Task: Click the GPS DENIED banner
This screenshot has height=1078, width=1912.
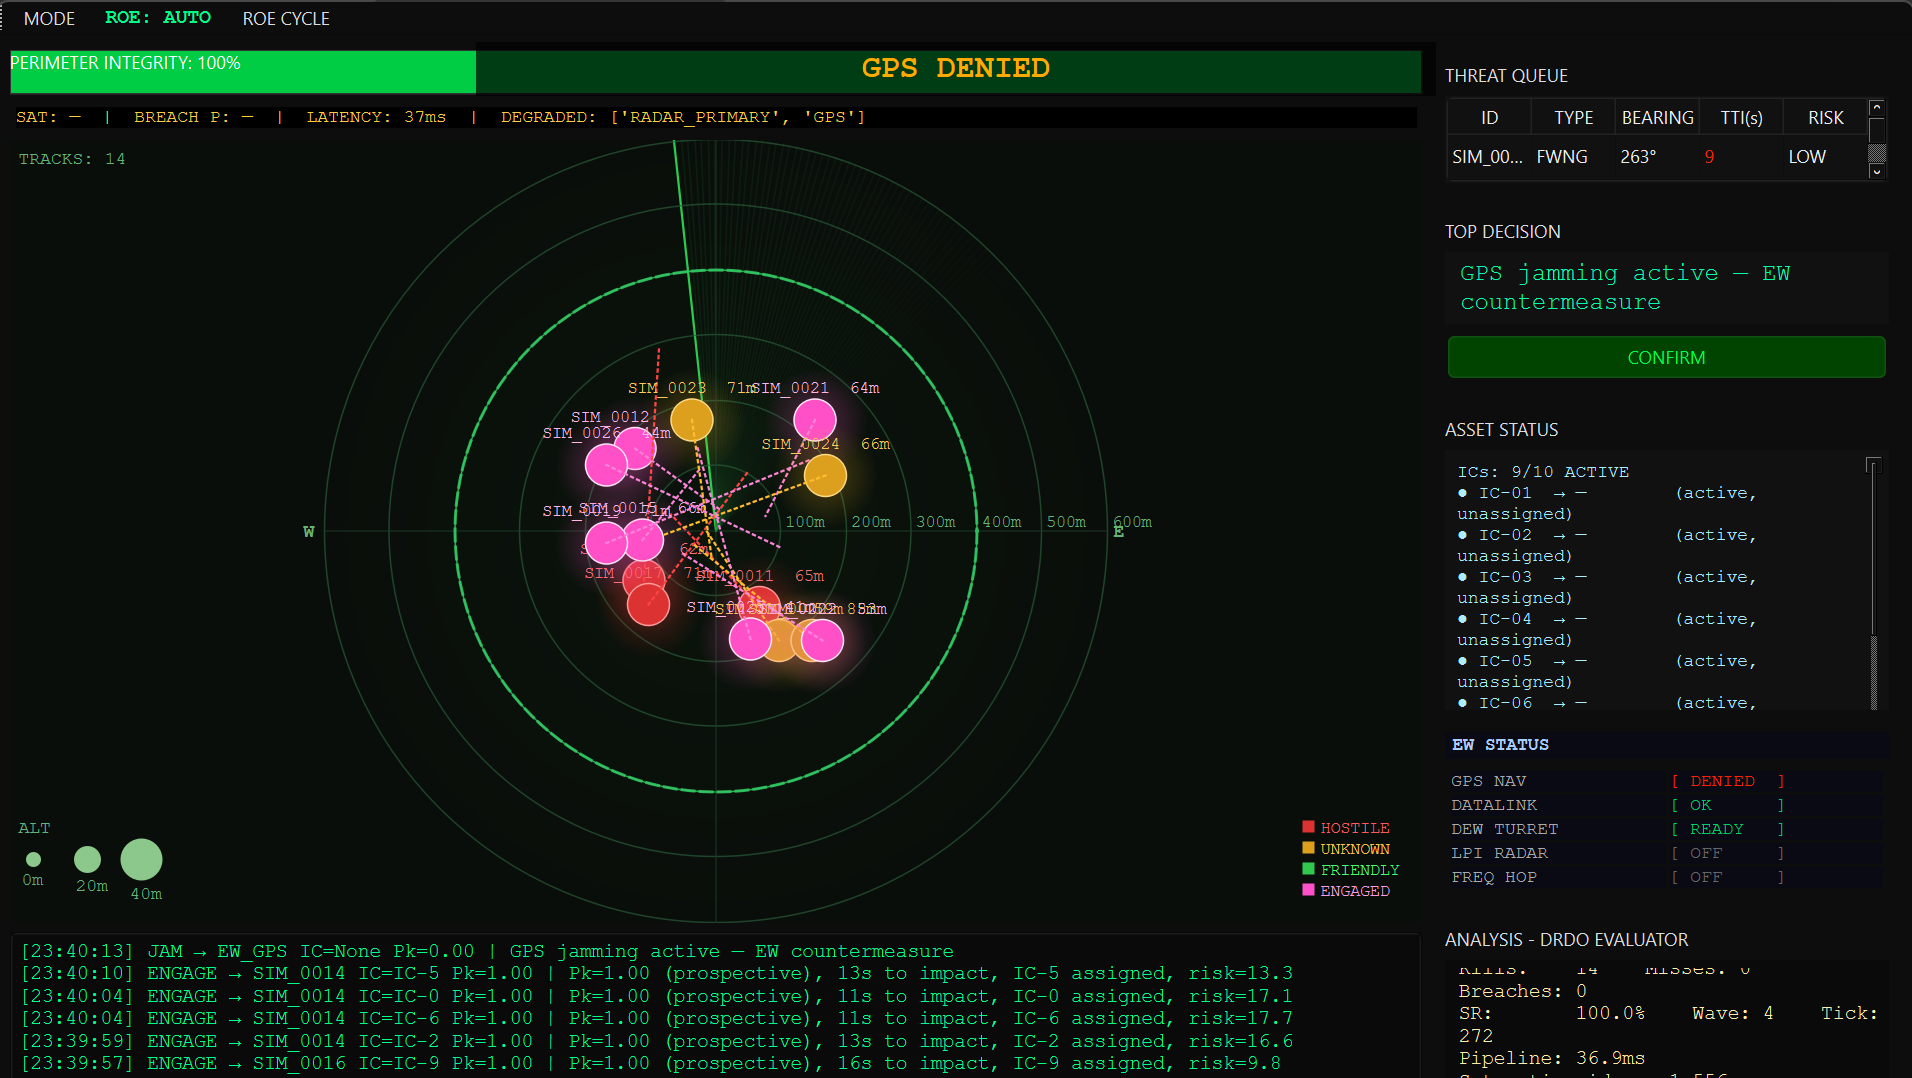Action: [955, 68]
